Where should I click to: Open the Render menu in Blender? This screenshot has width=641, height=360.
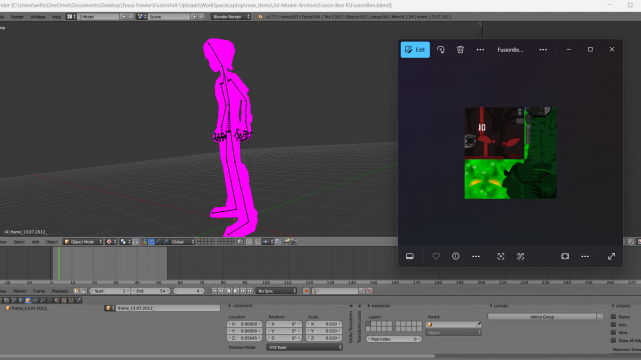tap(17, 17)
